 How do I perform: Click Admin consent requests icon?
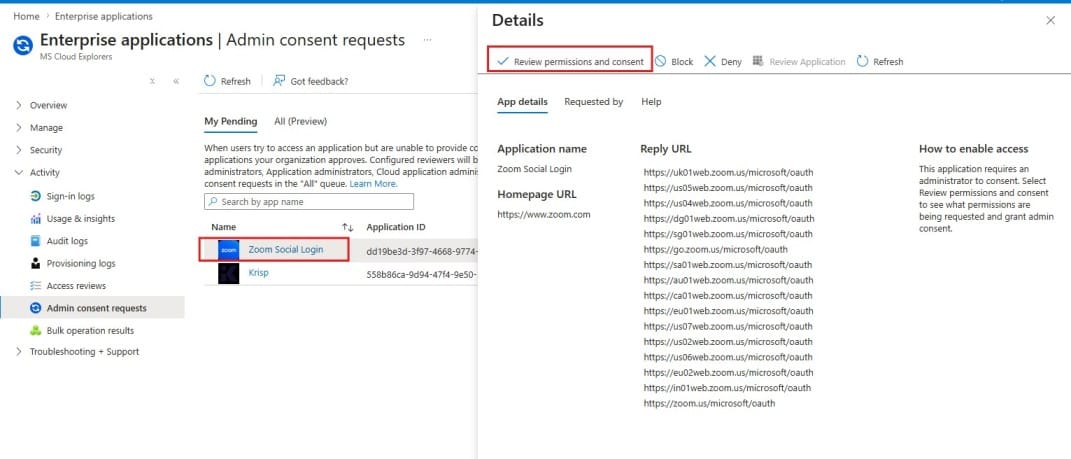pyautogui.click(x=36, y=308)
